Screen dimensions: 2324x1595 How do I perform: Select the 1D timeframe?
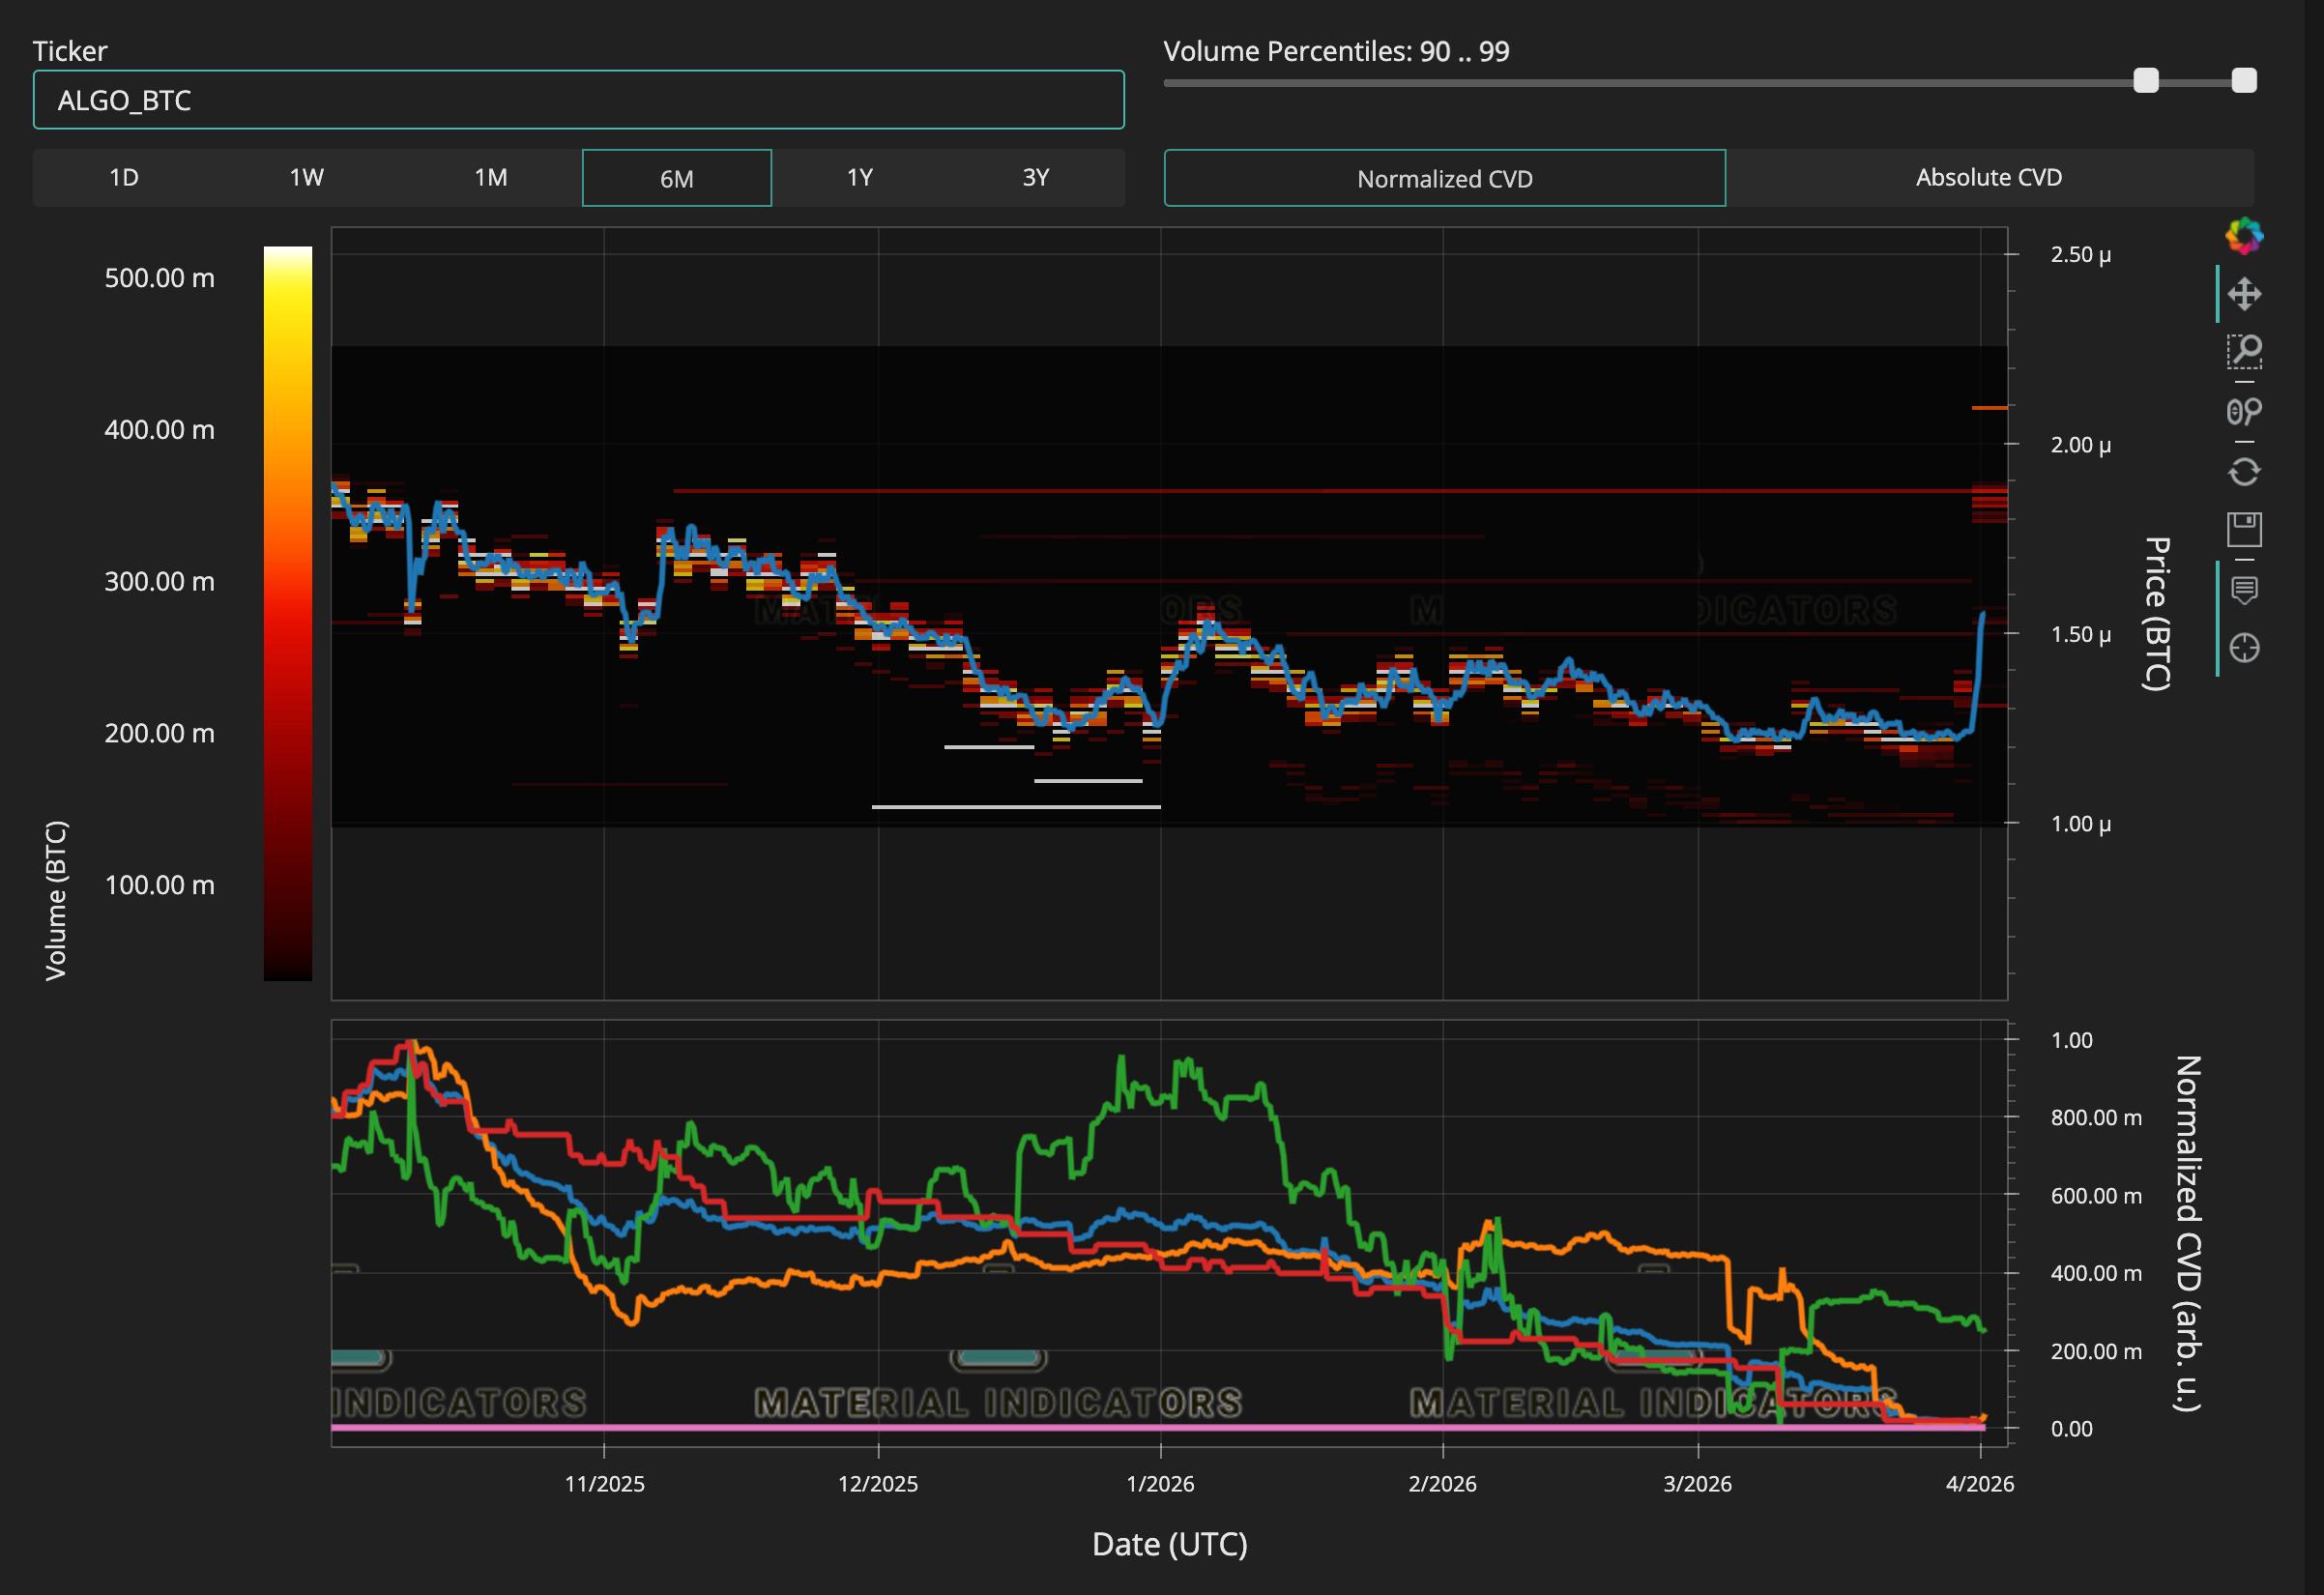point(124,178)
